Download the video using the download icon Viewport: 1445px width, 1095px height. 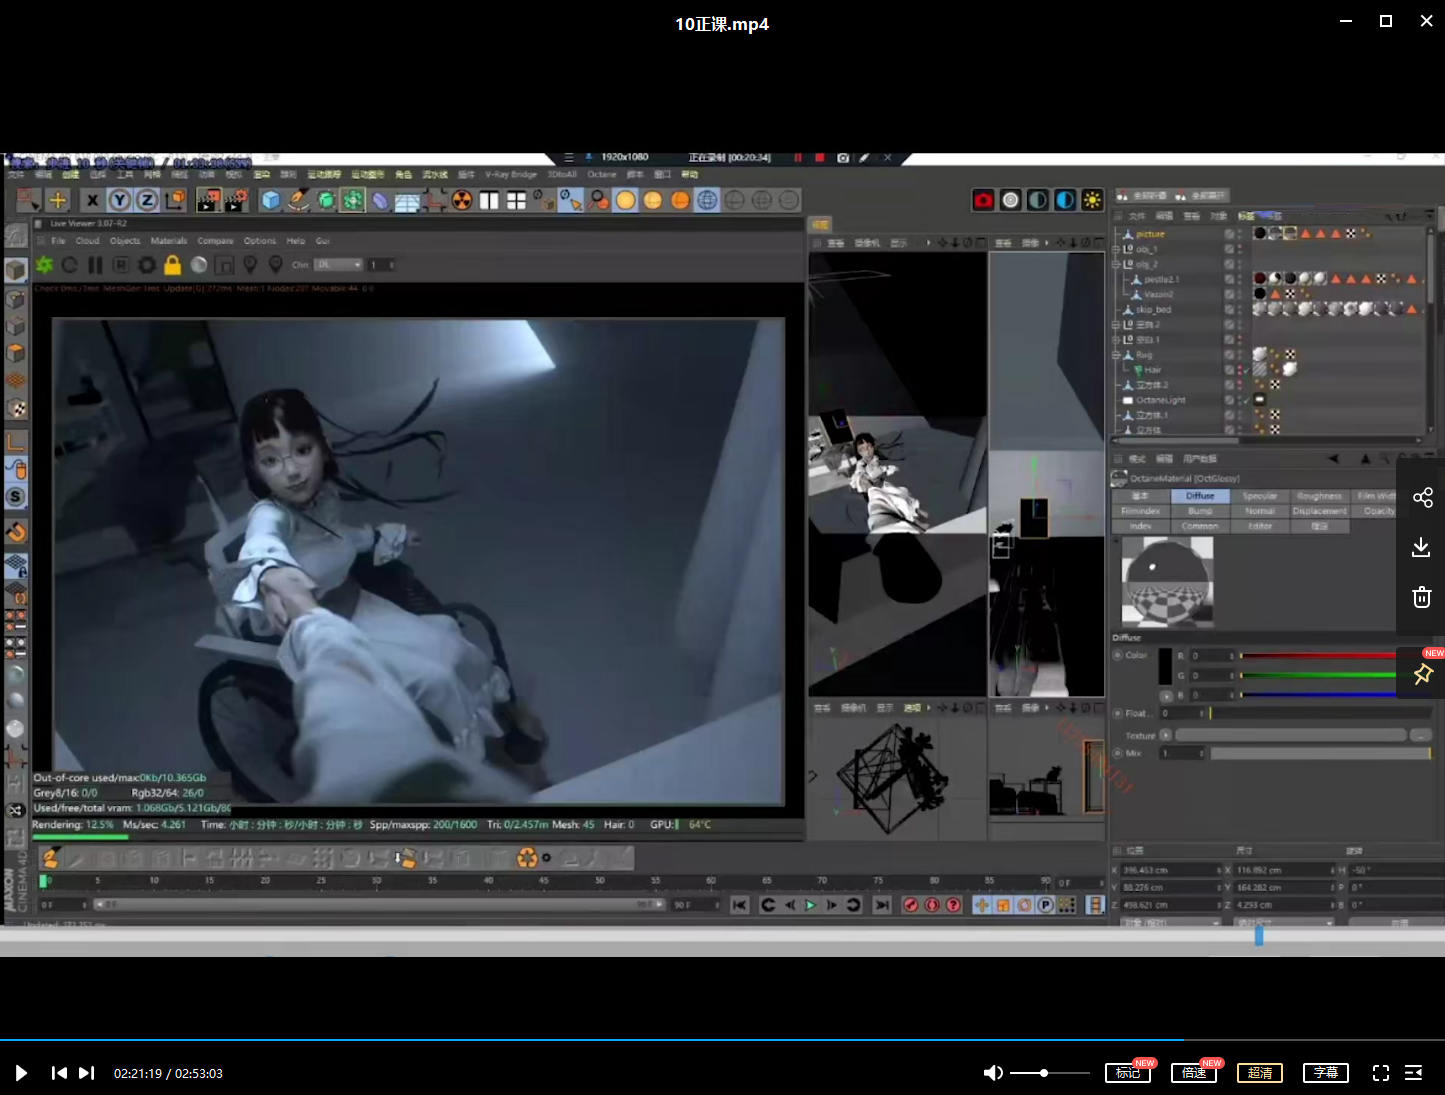tap(1421, 547)
